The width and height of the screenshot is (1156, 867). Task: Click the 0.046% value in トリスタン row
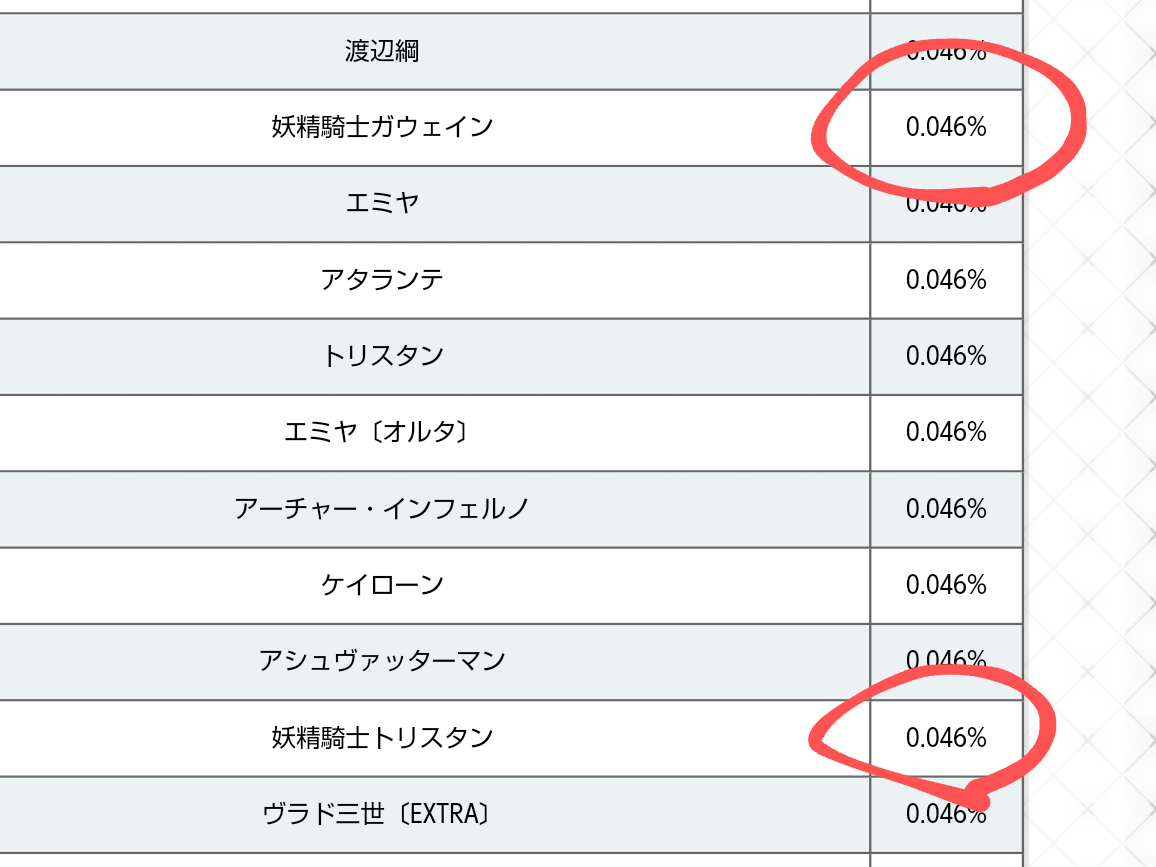[x=946, y=355]
